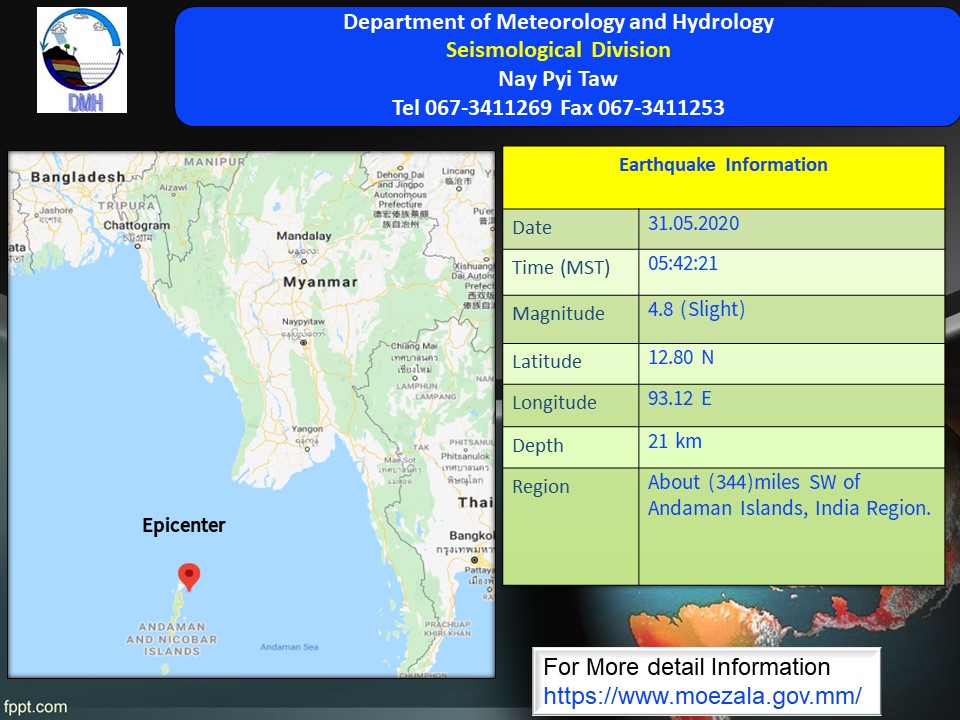Click 'Naypyitaw' label on map
The height and width of the screenshot is (720, 960).
303,321
